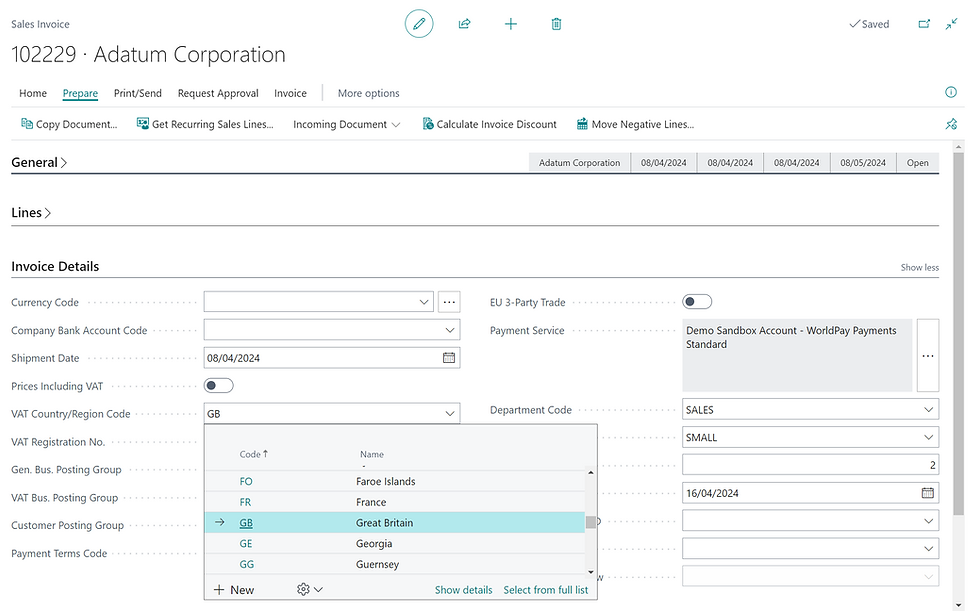
Task: Click the lookup list scrollbar thumb
Action: [591, 522]
